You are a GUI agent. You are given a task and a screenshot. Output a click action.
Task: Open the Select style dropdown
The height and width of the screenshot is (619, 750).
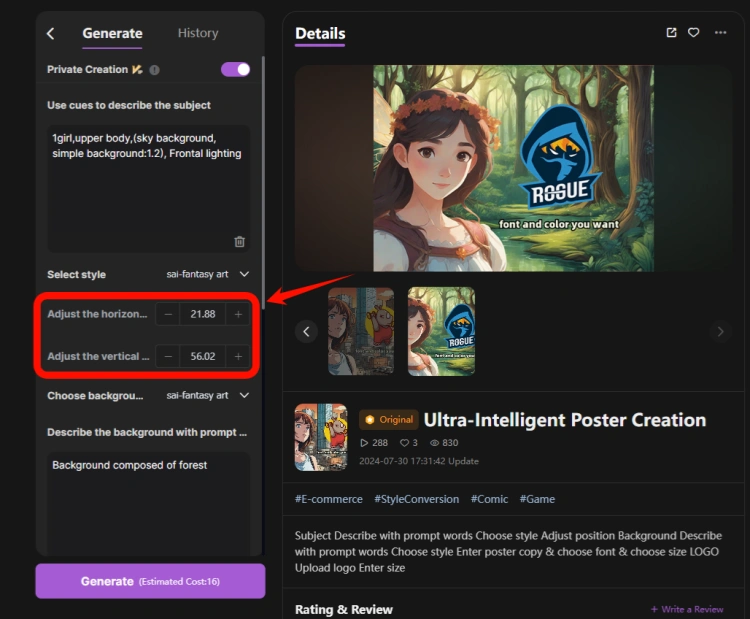(208, 274)
